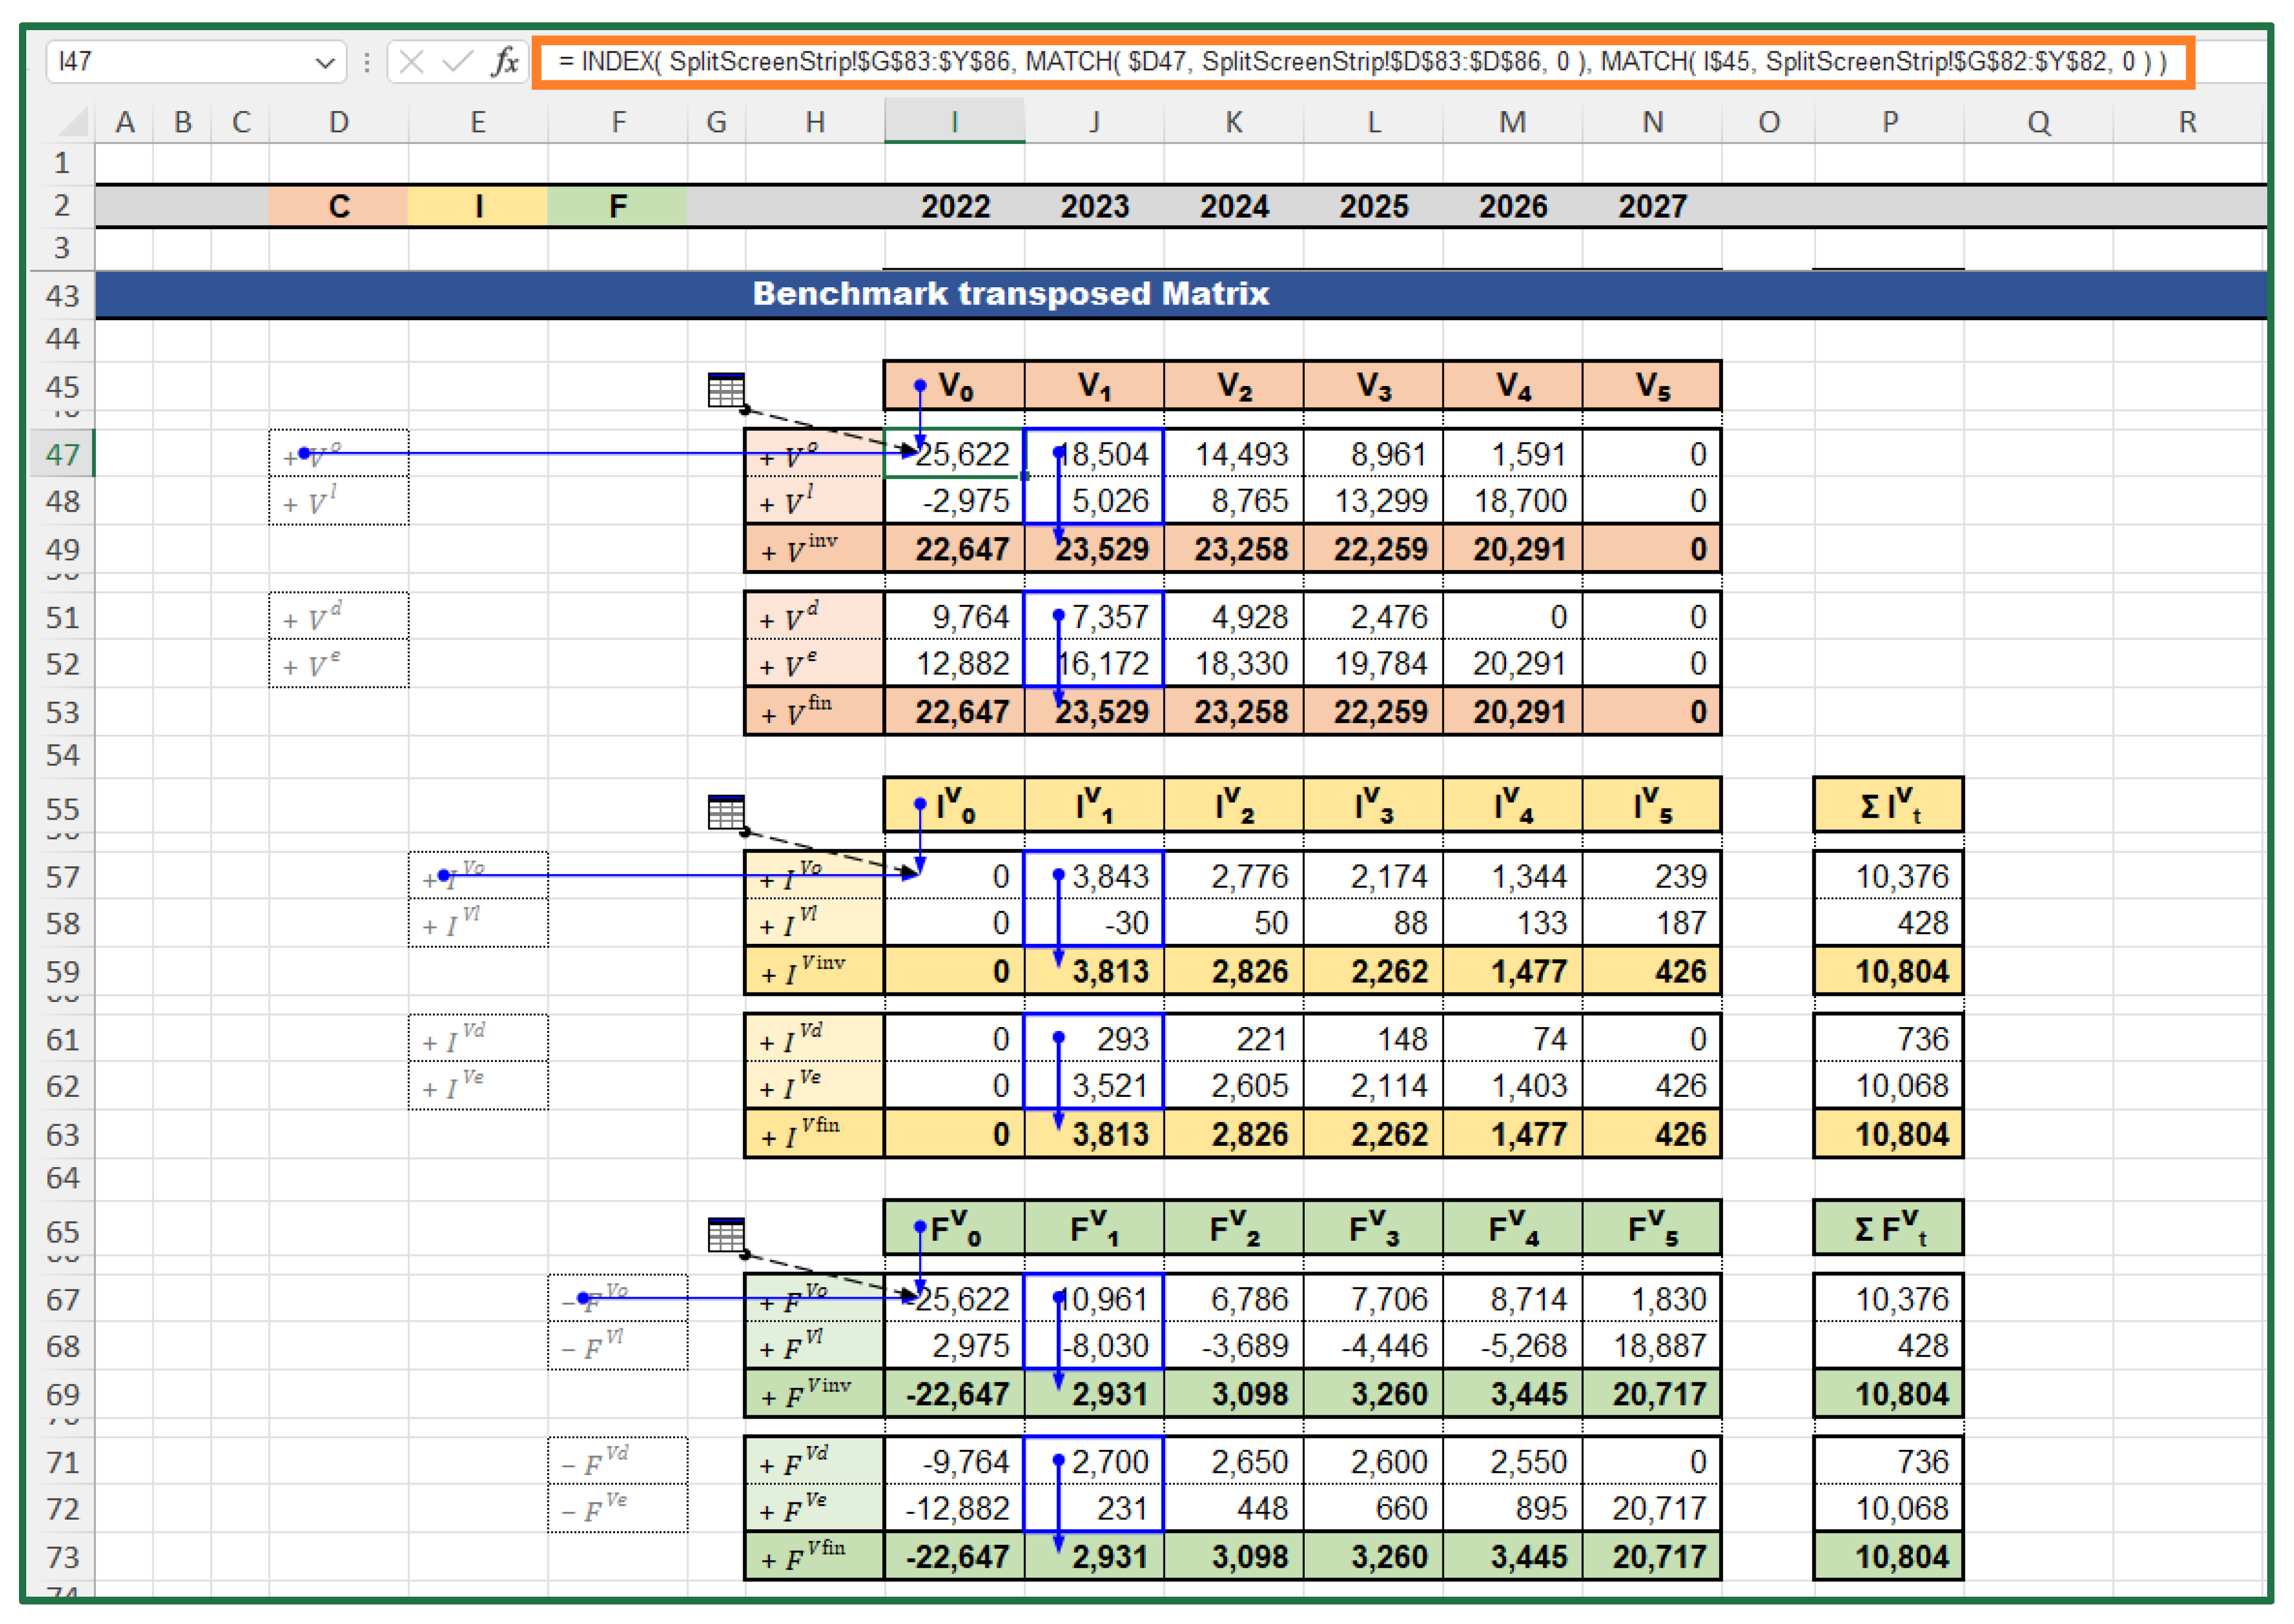Select column P header
This screenshot has width=2294, height=1624.
coord(1888,122)
